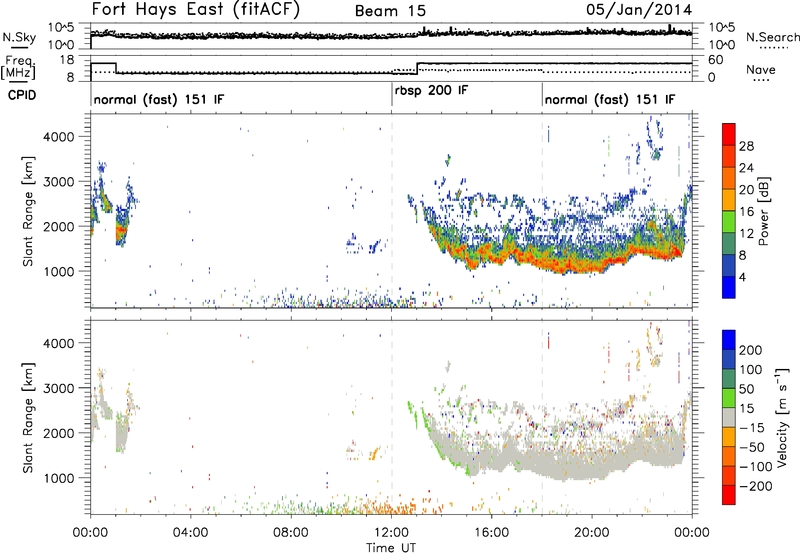
Task: Select 'normal (fast) 151 IF' starting at 18:00
Action: click(610, 99)
